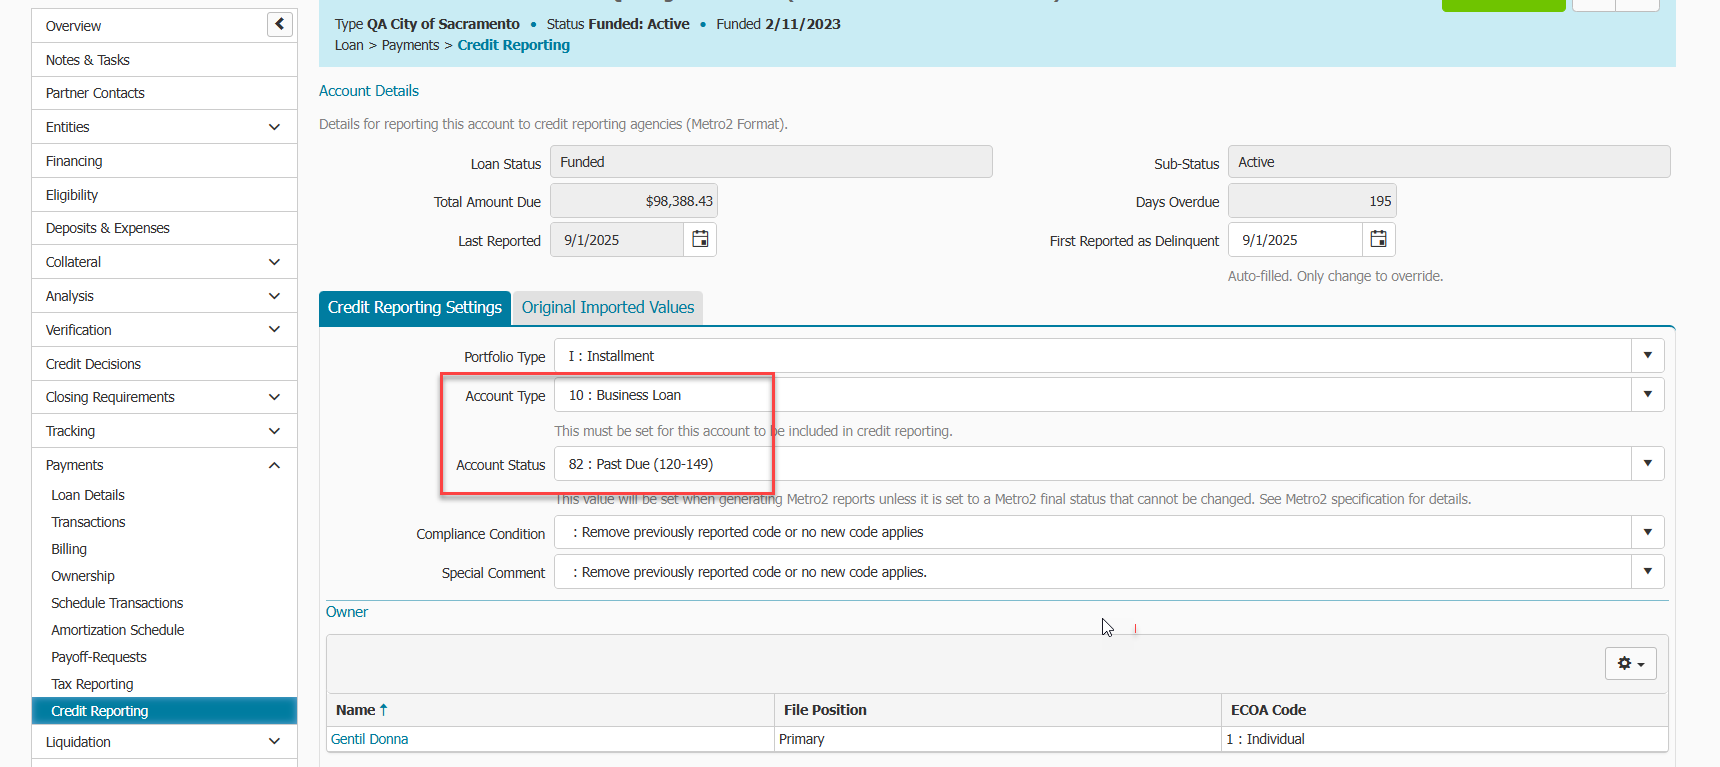The height and width of the screenshot is (767, 1720).
Task: Select Loan Details under Payments
Action: [88, 495]
